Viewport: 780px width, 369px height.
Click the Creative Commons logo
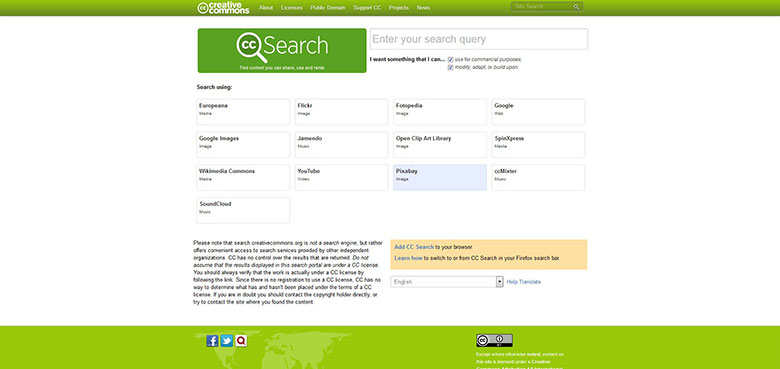(x=223, y=7)
